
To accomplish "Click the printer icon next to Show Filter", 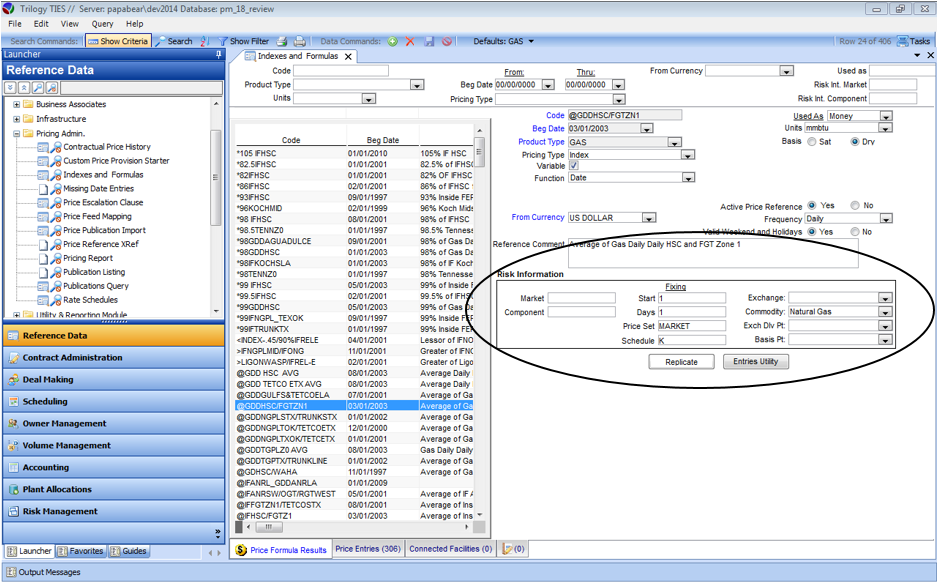I will (282, 42).
